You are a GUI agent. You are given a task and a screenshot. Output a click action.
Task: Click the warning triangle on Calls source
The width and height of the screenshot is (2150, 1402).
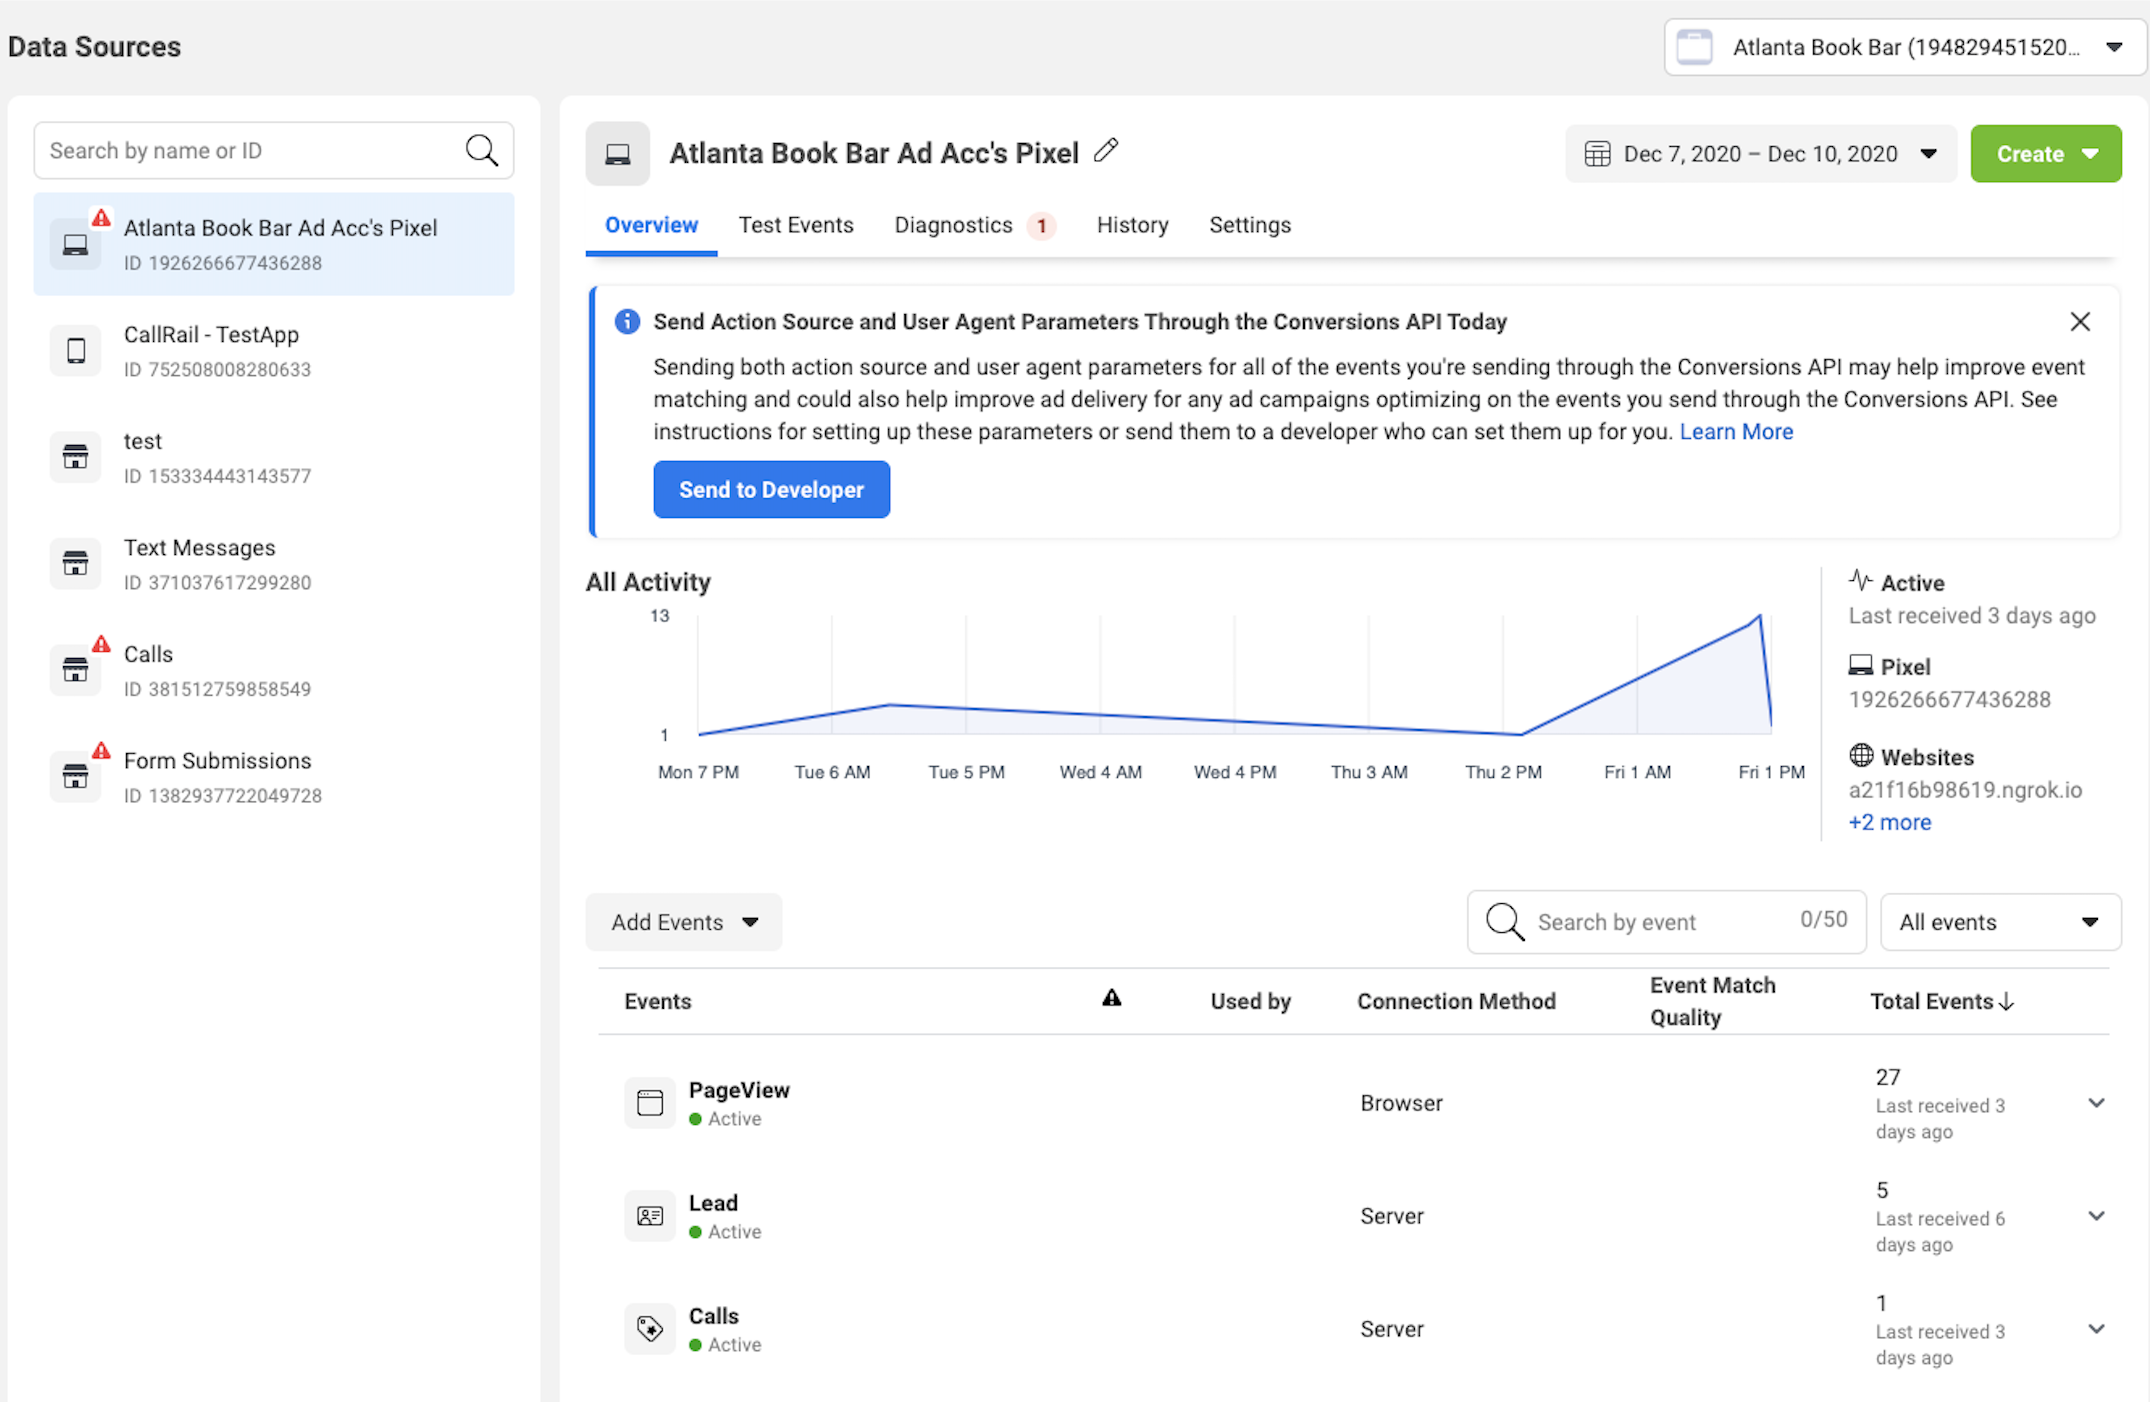click(x=101, y=643)
